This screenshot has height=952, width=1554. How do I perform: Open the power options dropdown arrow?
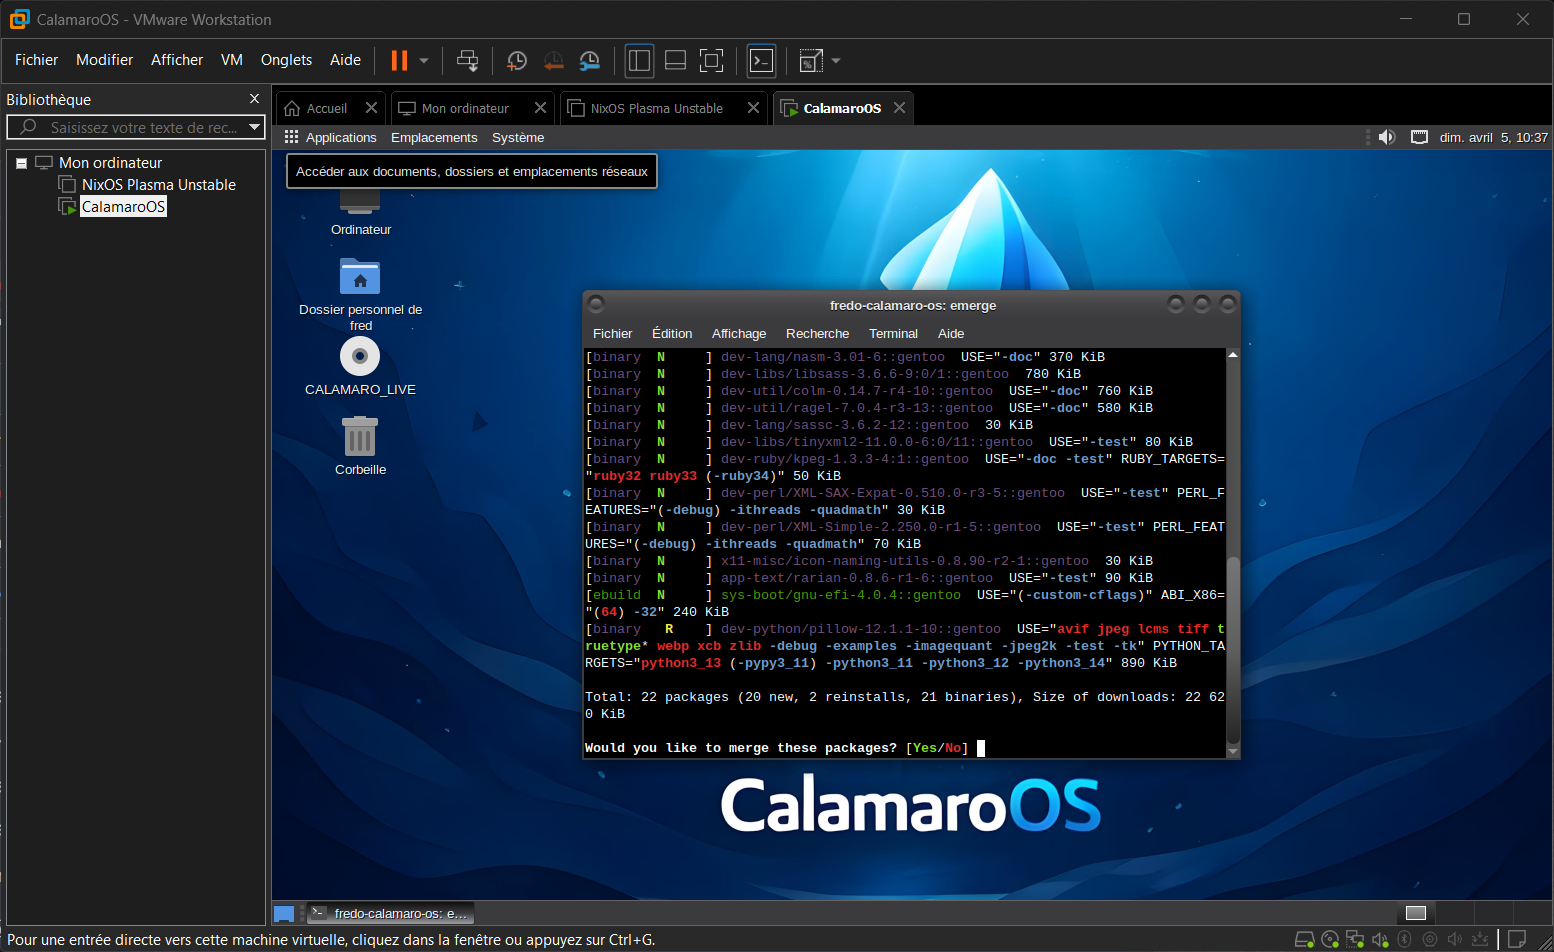point(424,61)
